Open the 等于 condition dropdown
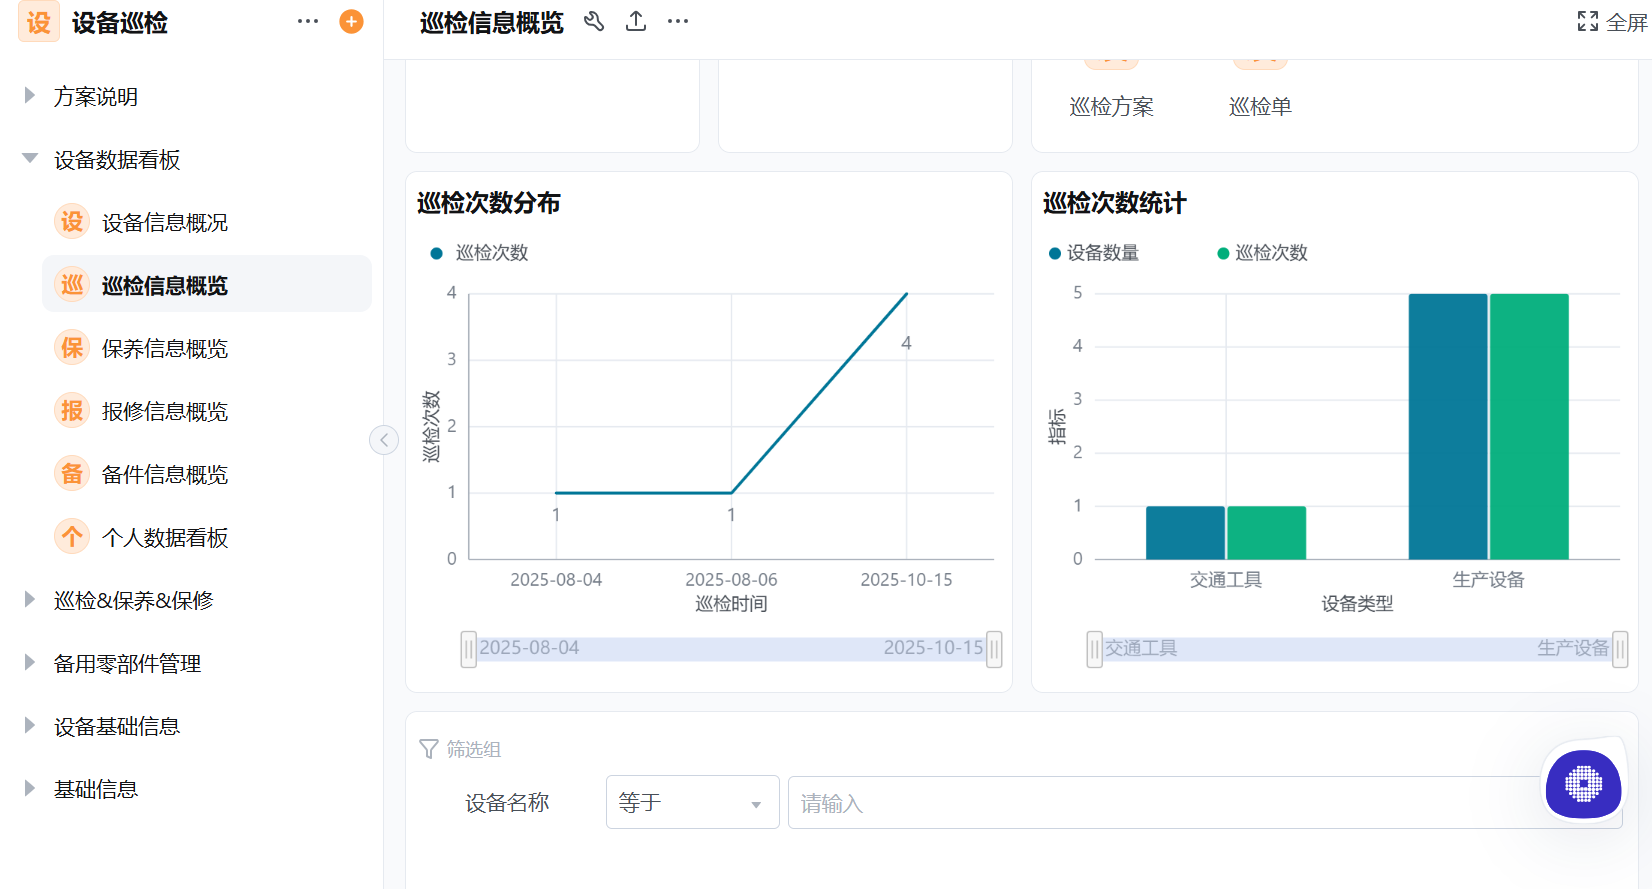 (x=692, y=802)
